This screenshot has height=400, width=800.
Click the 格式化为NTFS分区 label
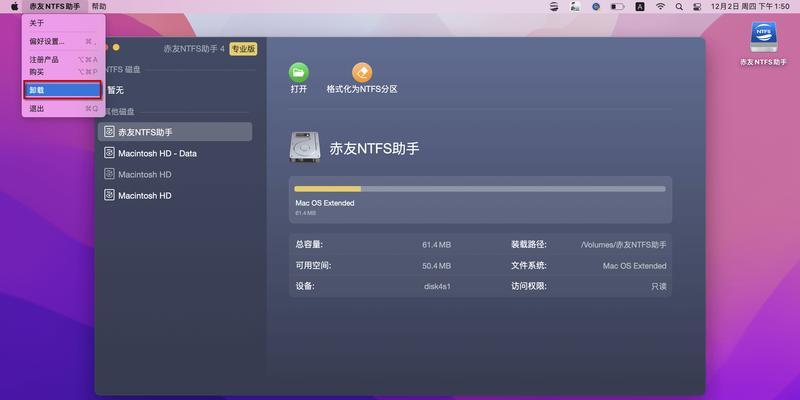[x=362, y=89]
